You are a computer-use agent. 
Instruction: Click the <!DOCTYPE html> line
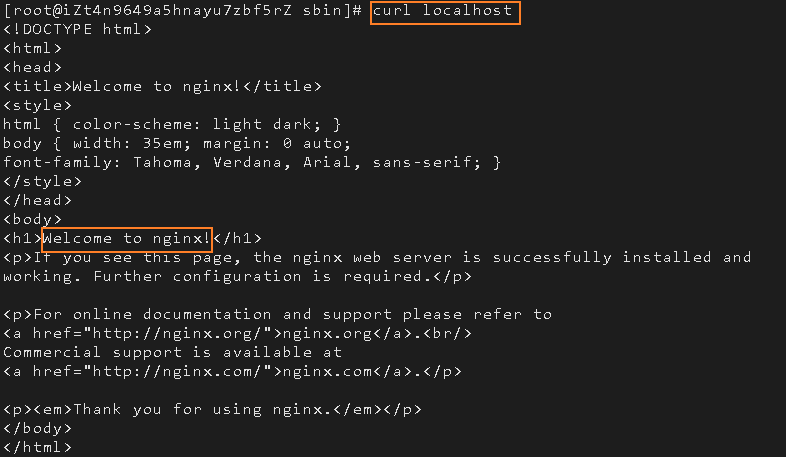coord(77,29)
